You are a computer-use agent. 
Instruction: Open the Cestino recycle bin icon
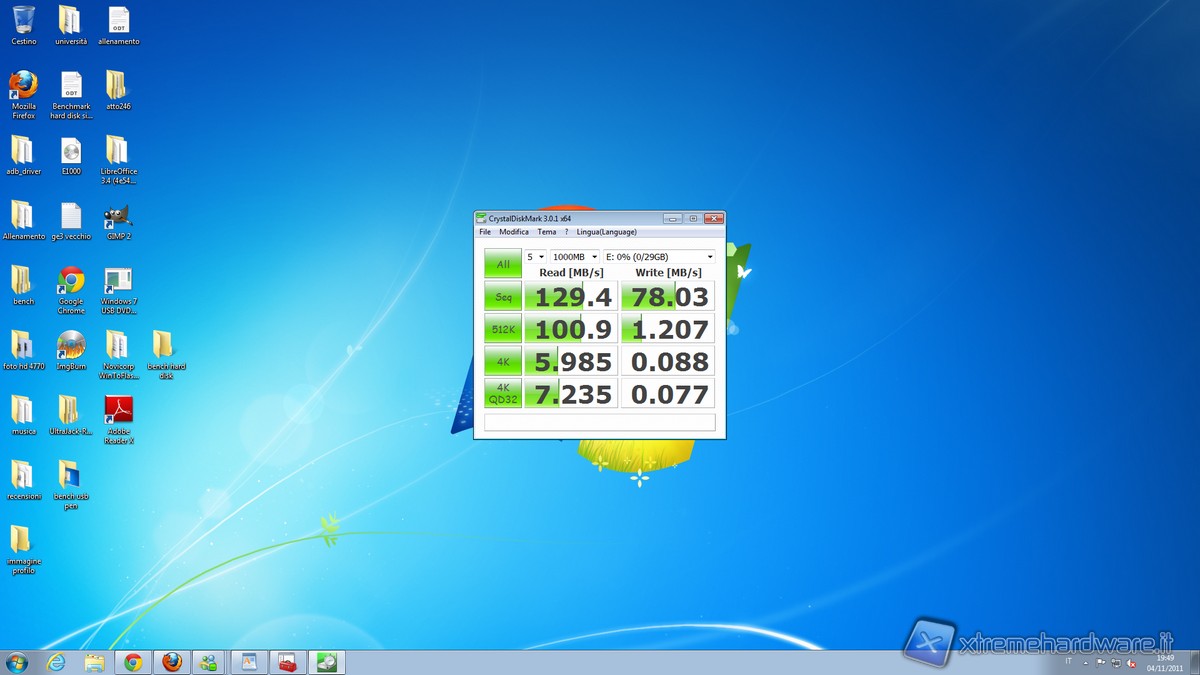pyautogui.click(x=23, y=21)
